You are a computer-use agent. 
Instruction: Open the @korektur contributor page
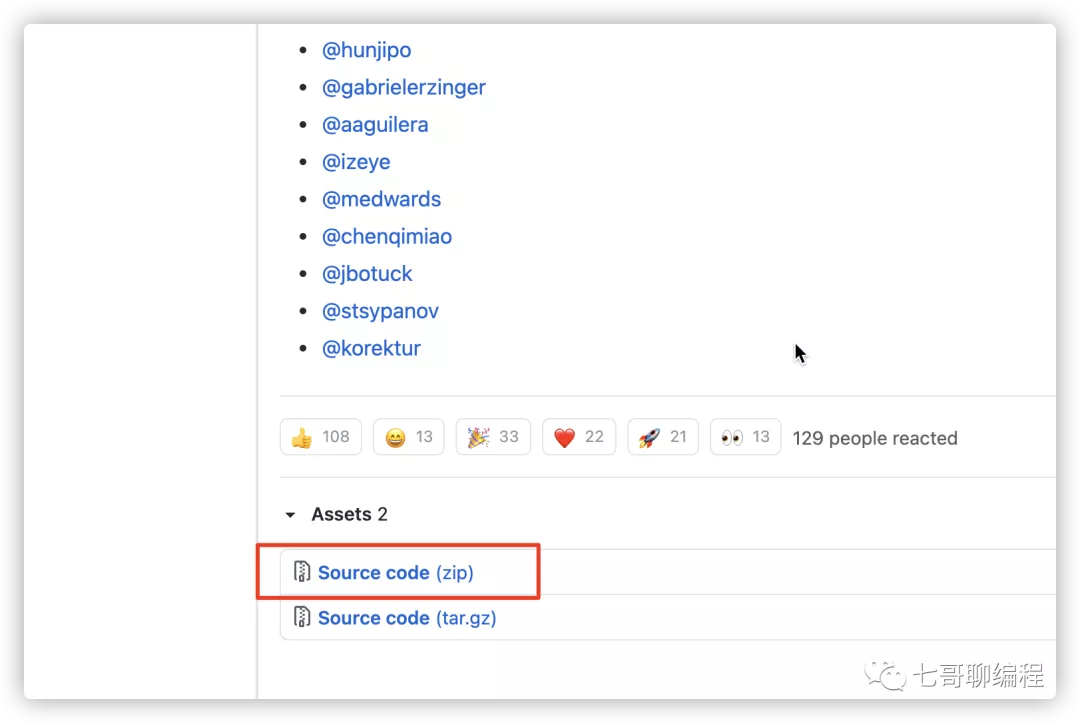coord(371,348)
